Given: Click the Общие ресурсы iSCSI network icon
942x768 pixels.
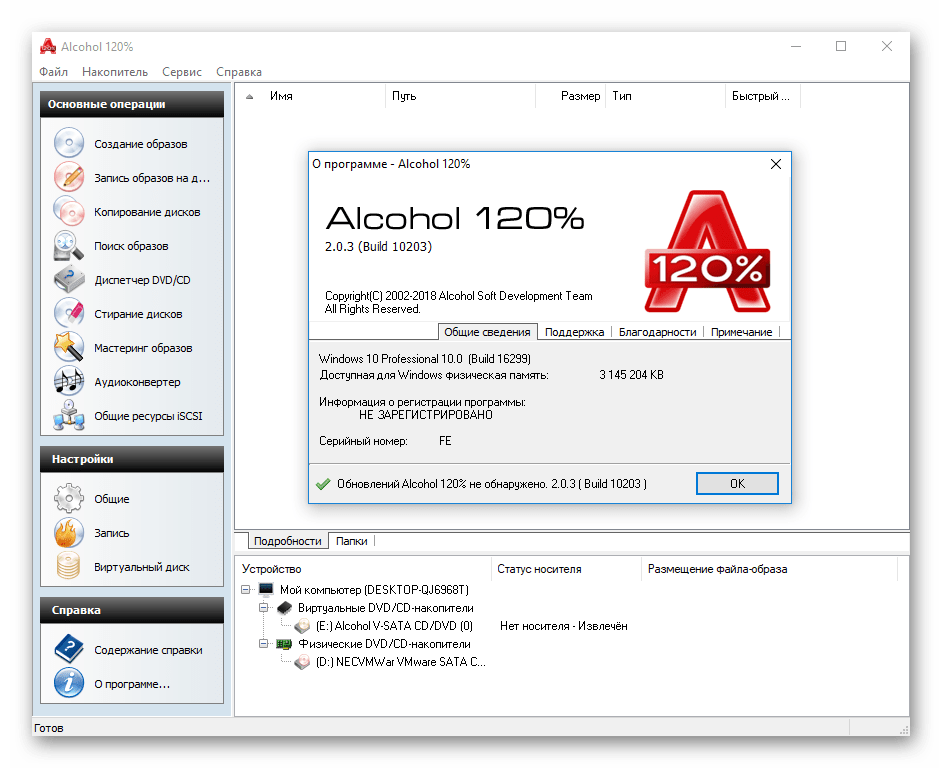Looking at the screenshot, I should click(68, 415).
